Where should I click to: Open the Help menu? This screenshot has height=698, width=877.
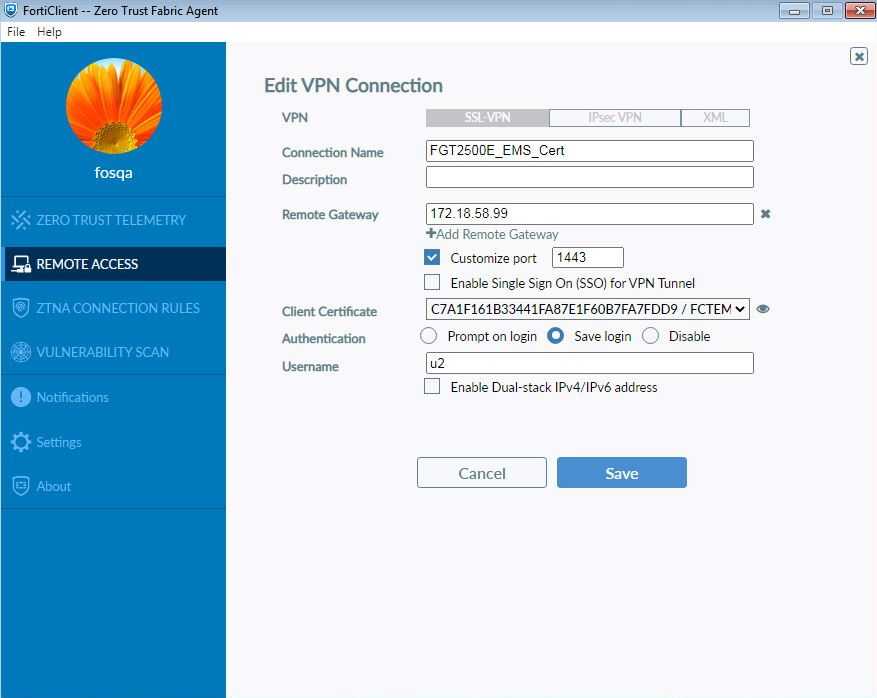[49, 32]
